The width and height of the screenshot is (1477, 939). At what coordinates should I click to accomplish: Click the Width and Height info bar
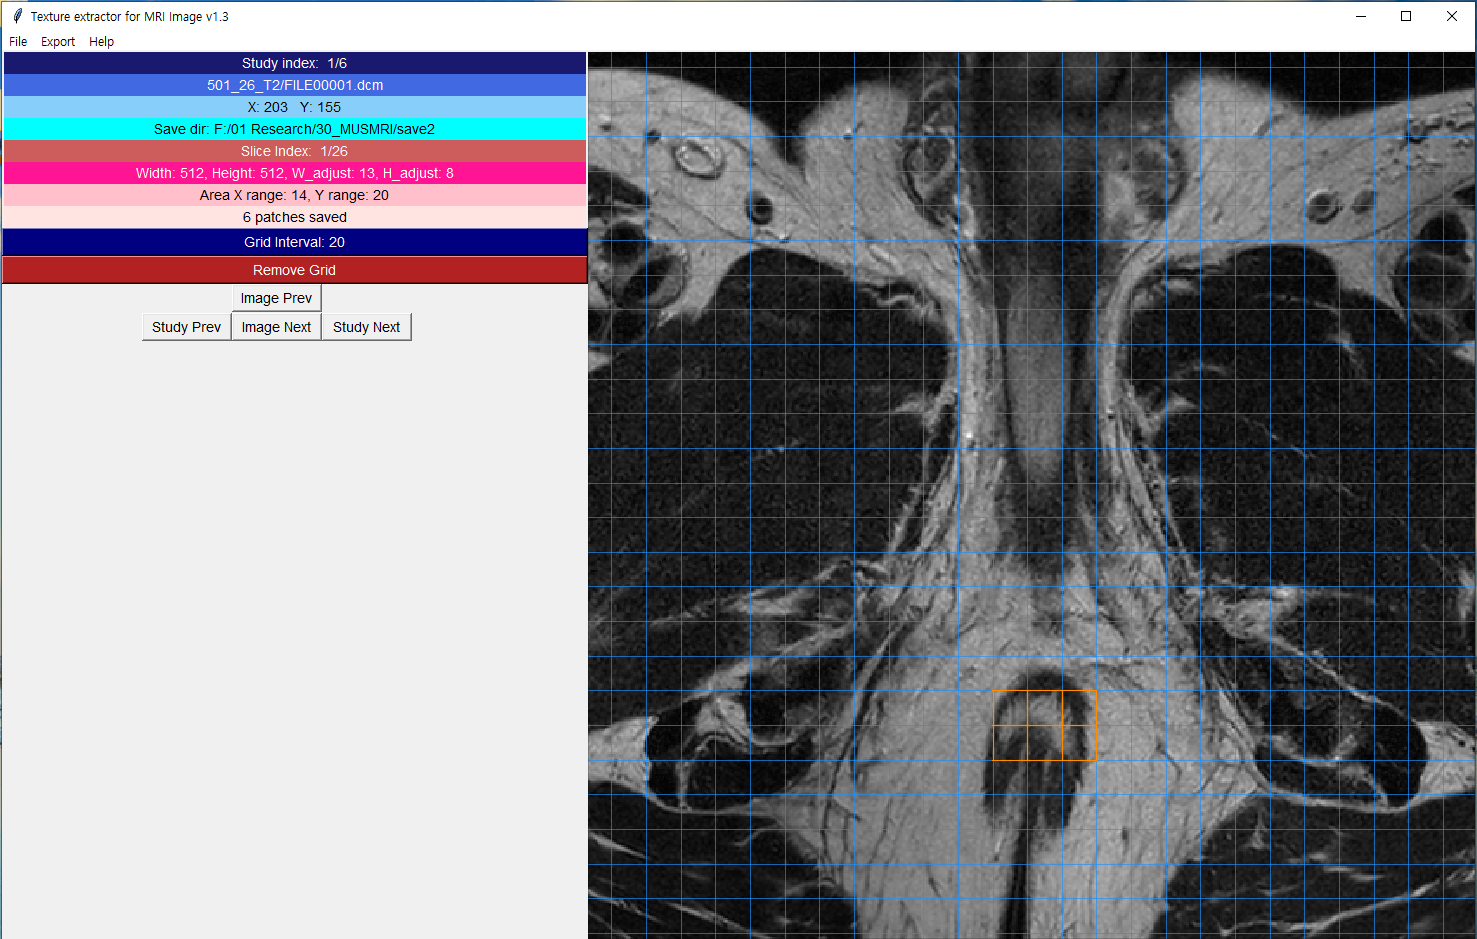point(294,172)
